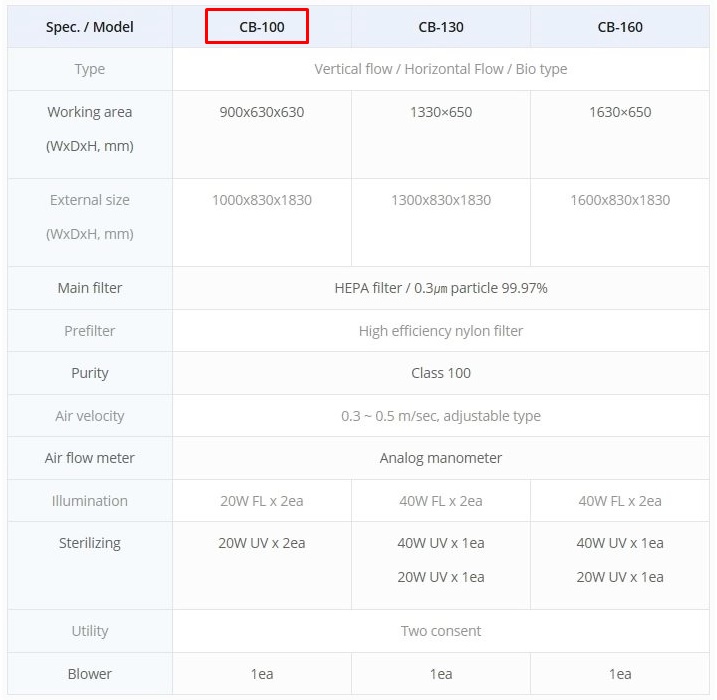Click the 20W UV x 2ea sterilizing cell
Image resolution: width=717 pixels, height=700 pixels.
pos(261,543)
